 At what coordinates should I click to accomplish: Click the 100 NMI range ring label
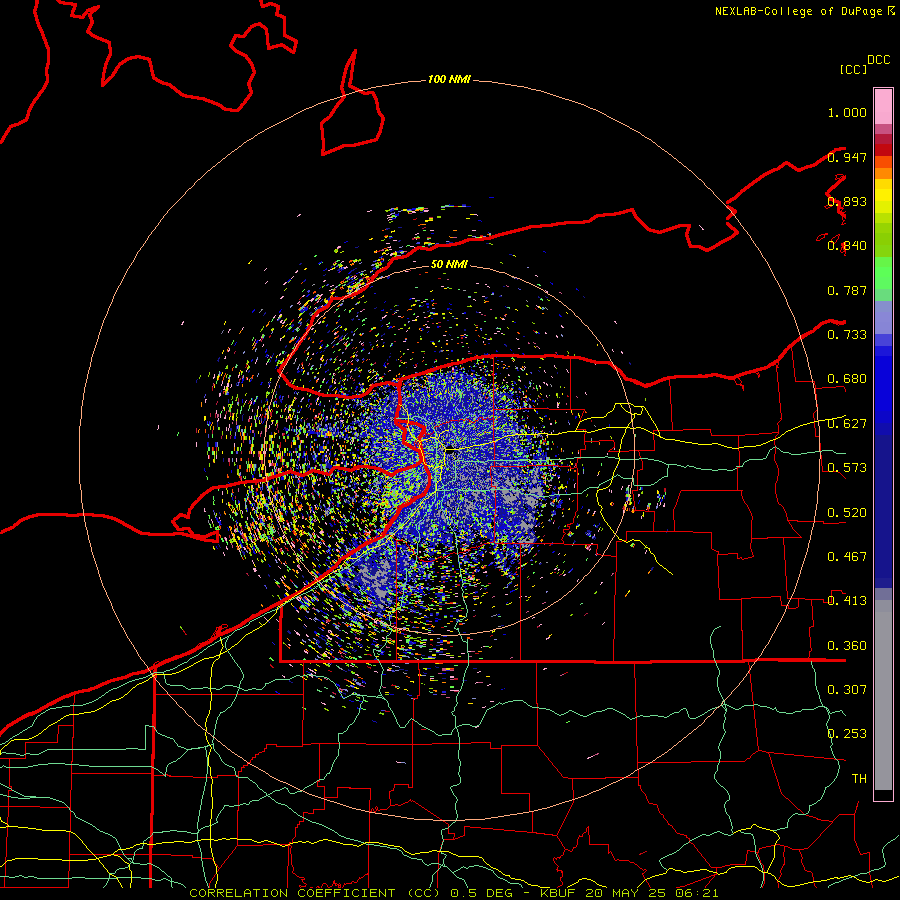[449, 79]
